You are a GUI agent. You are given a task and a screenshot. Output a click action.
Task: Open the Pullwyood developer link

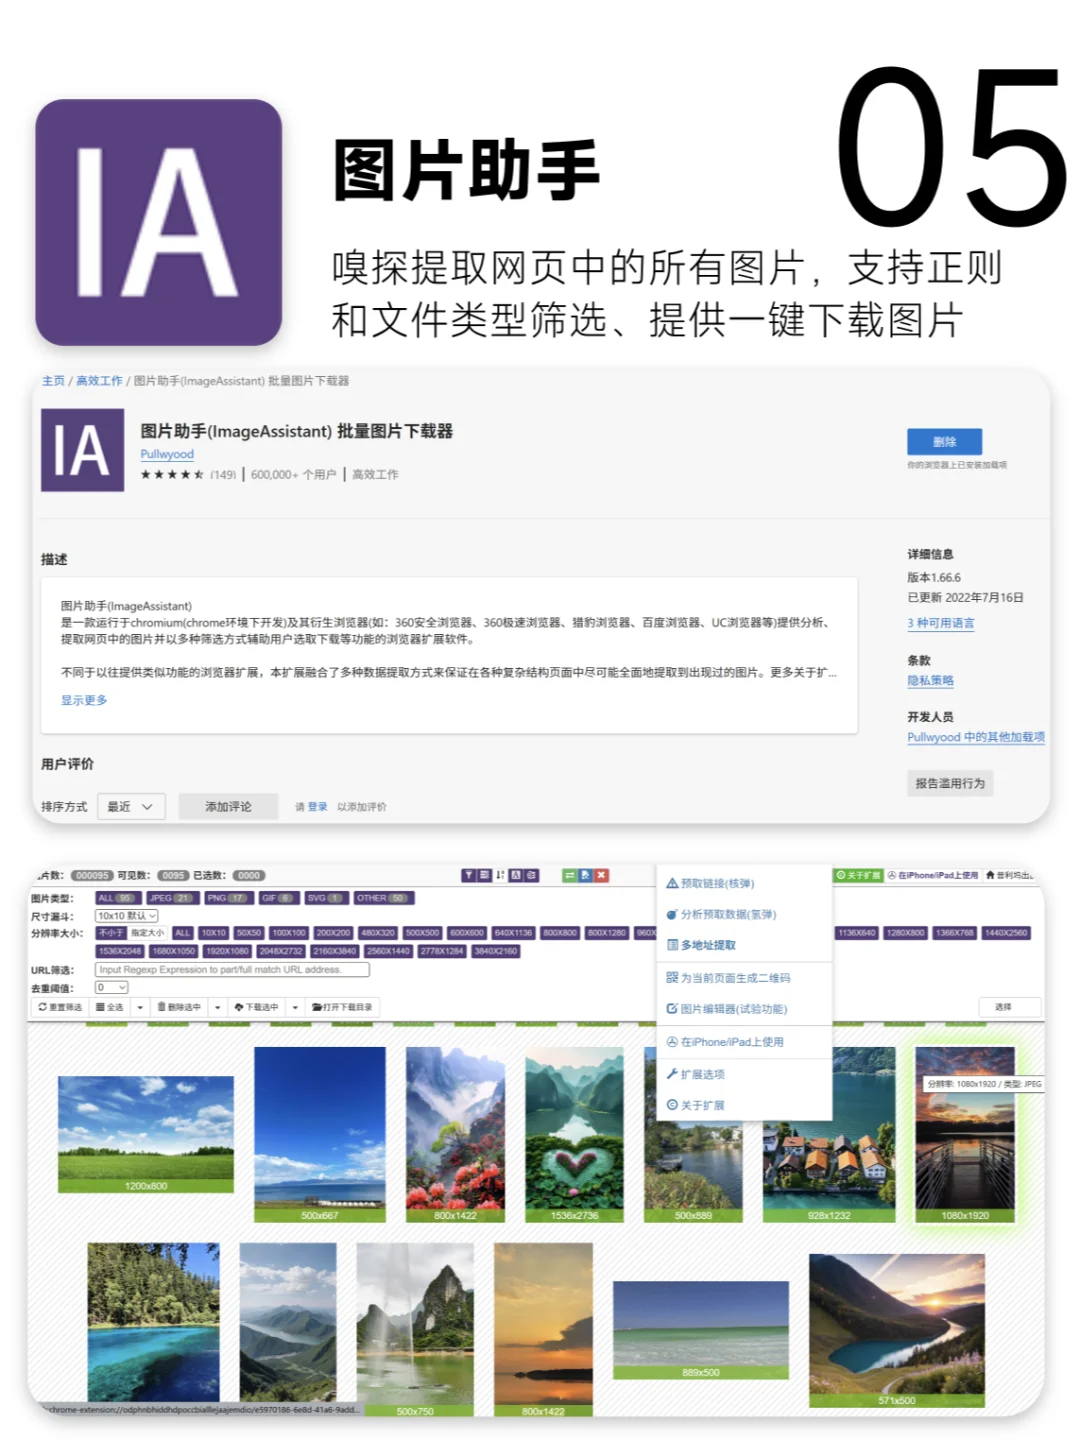click(x=167, y=454)
